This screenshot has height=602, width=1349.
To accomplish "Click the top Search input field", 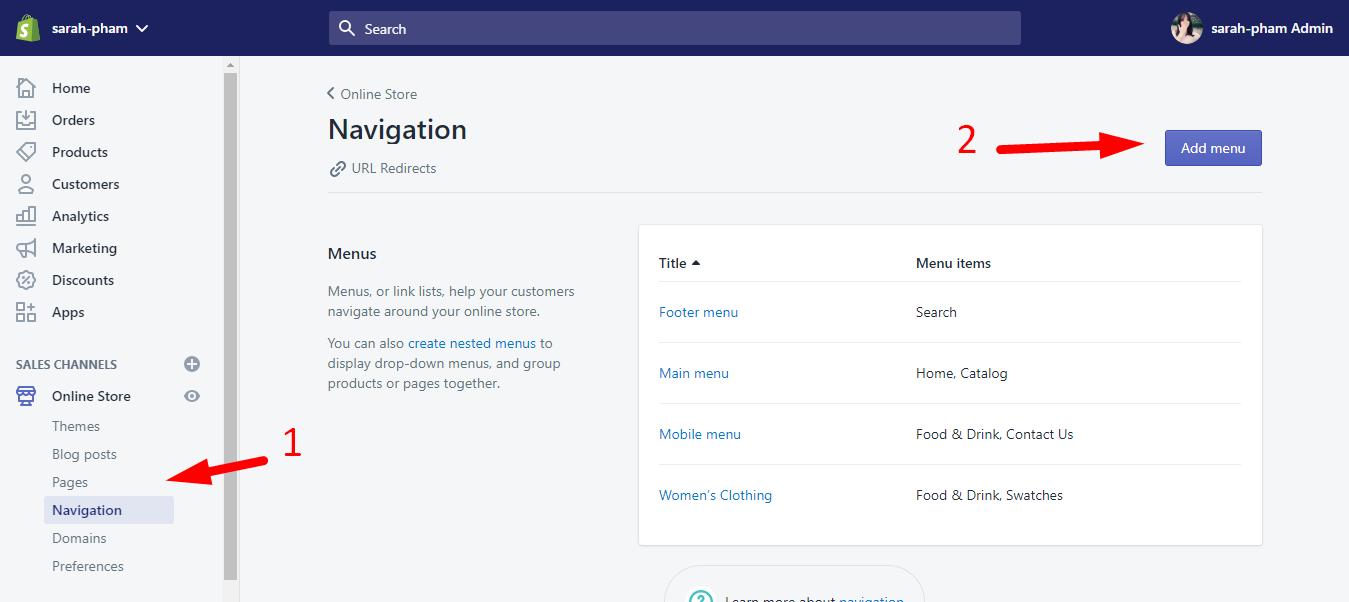I will coord(675,29).
